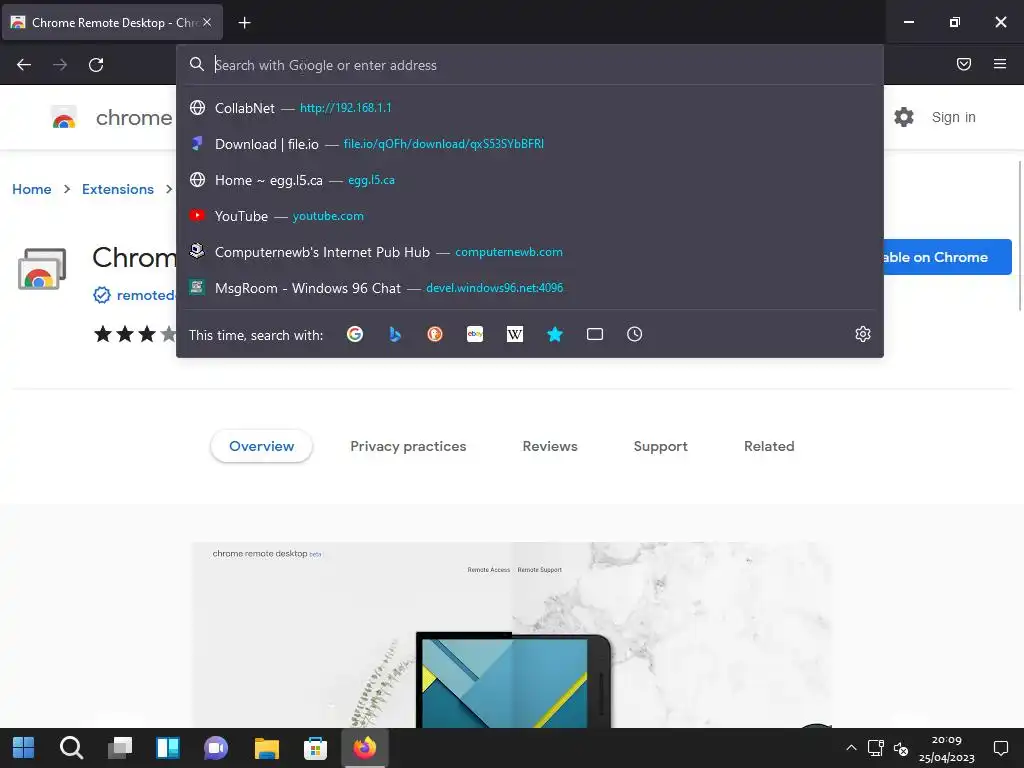Click the Firefox taskbar icon

click(x=365, y=748)
